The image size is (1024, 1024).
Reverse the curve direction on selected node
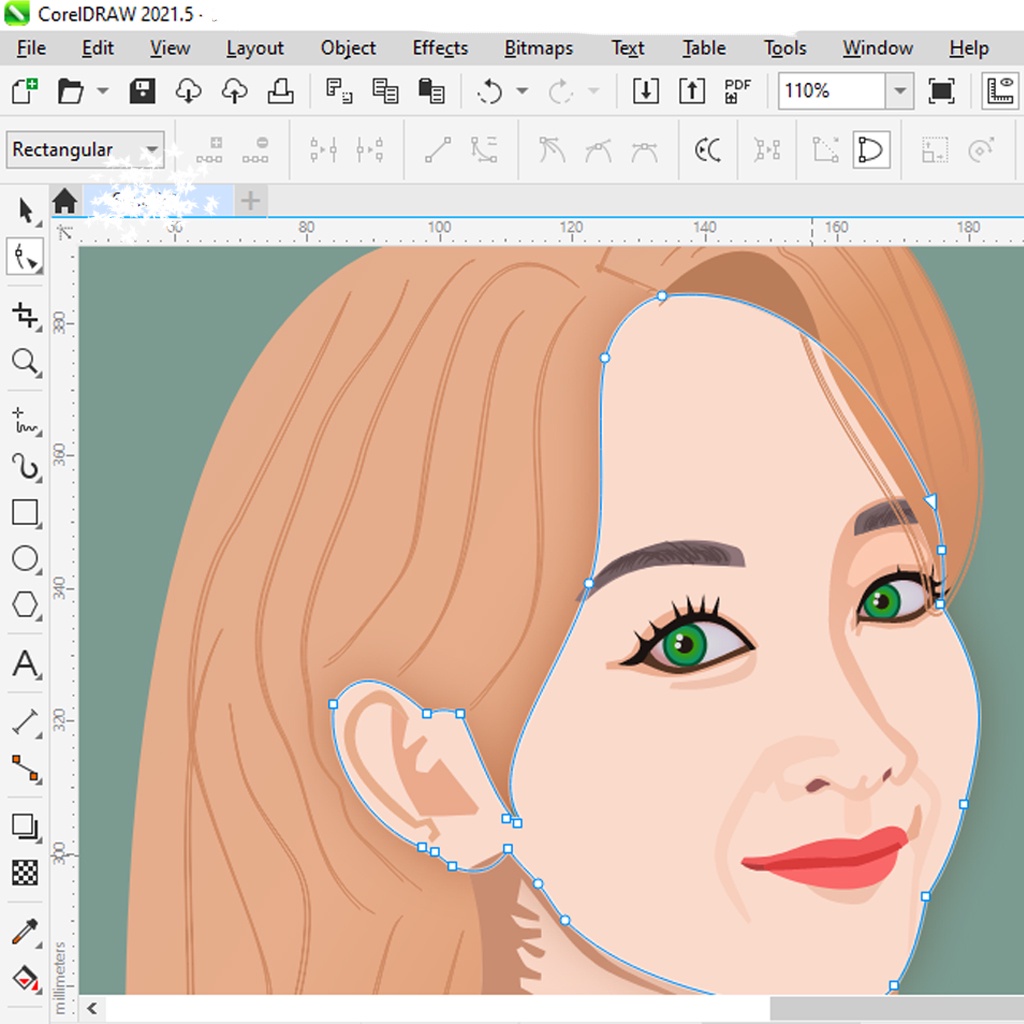708,150
